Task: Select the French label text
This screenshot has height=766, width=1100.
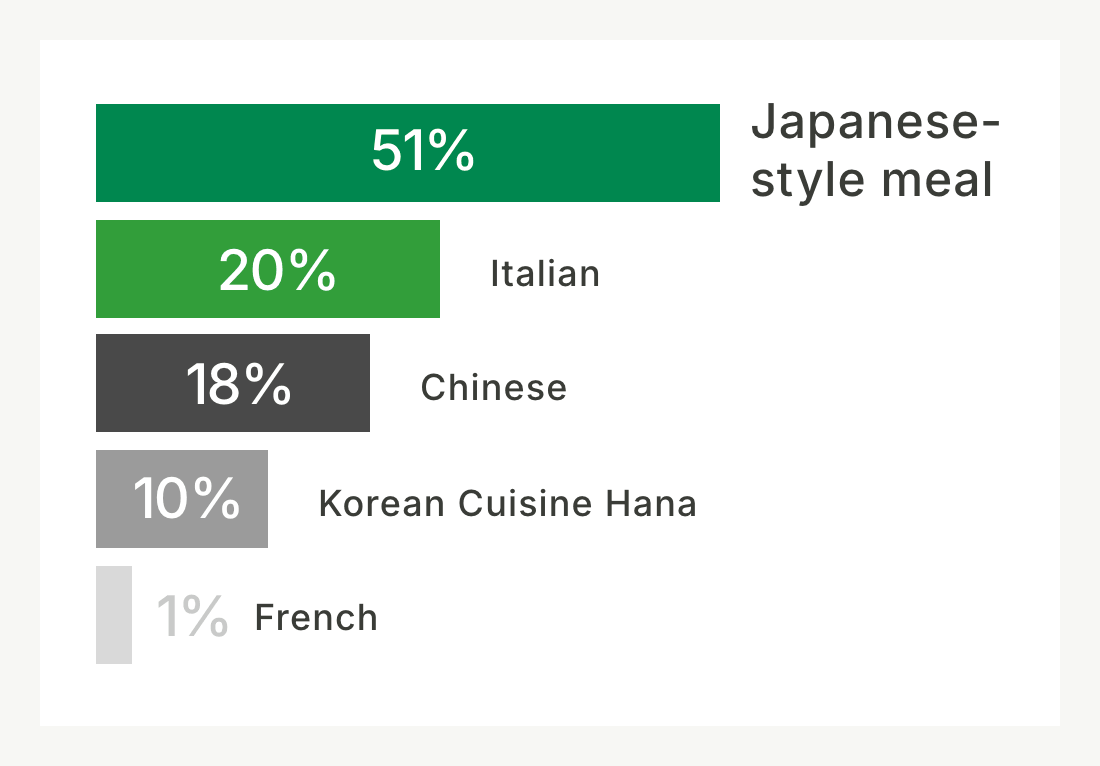Action: [316, 618]
